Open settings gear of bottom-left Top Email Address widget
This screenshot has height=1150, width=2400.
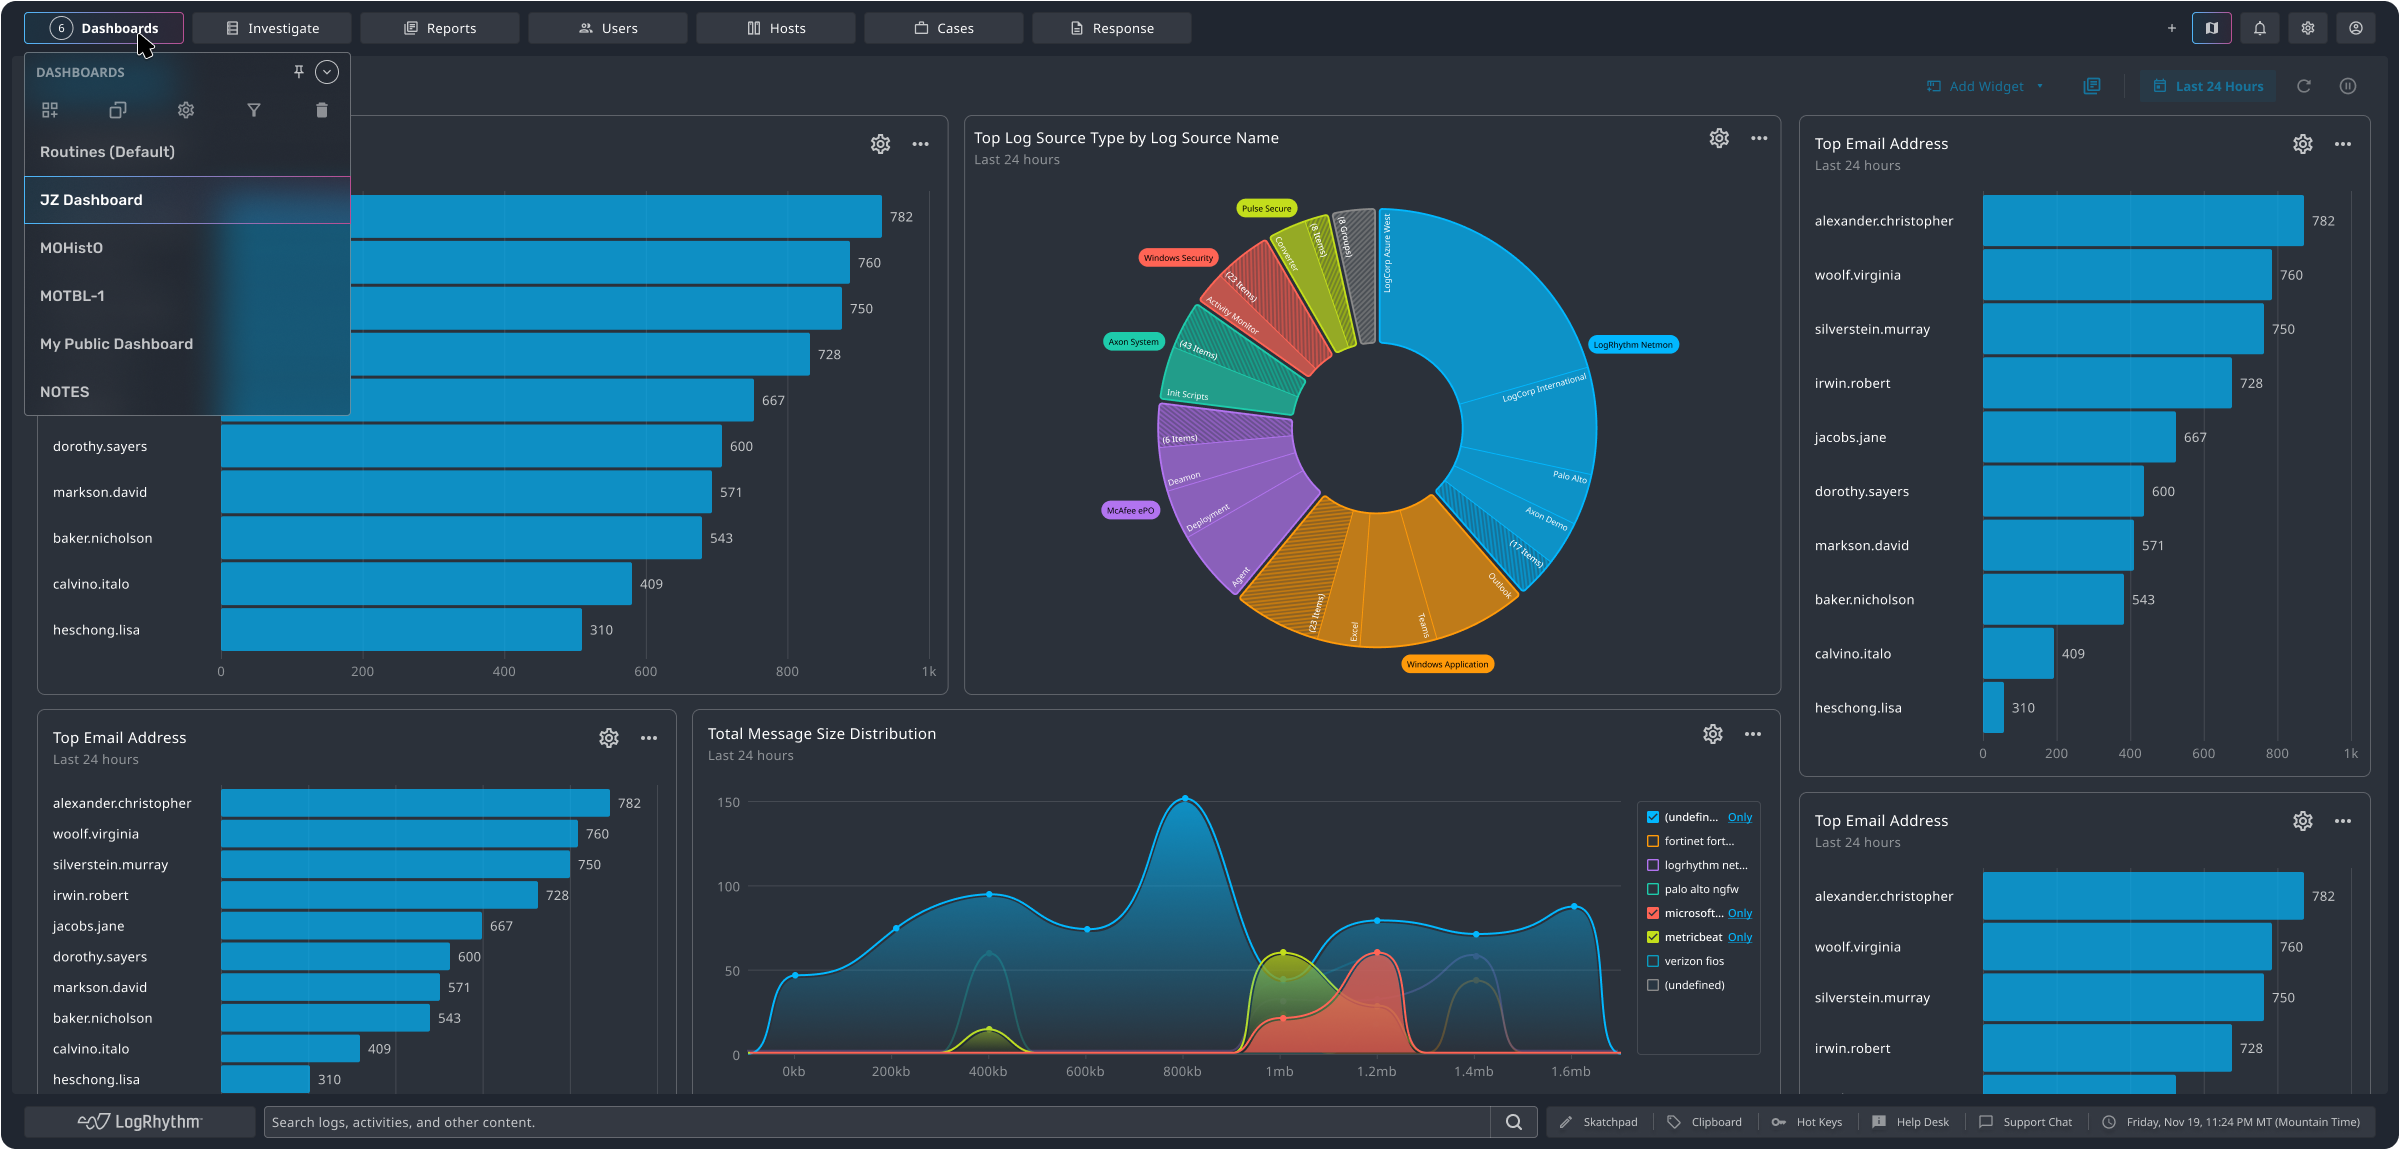click(609, 738)
